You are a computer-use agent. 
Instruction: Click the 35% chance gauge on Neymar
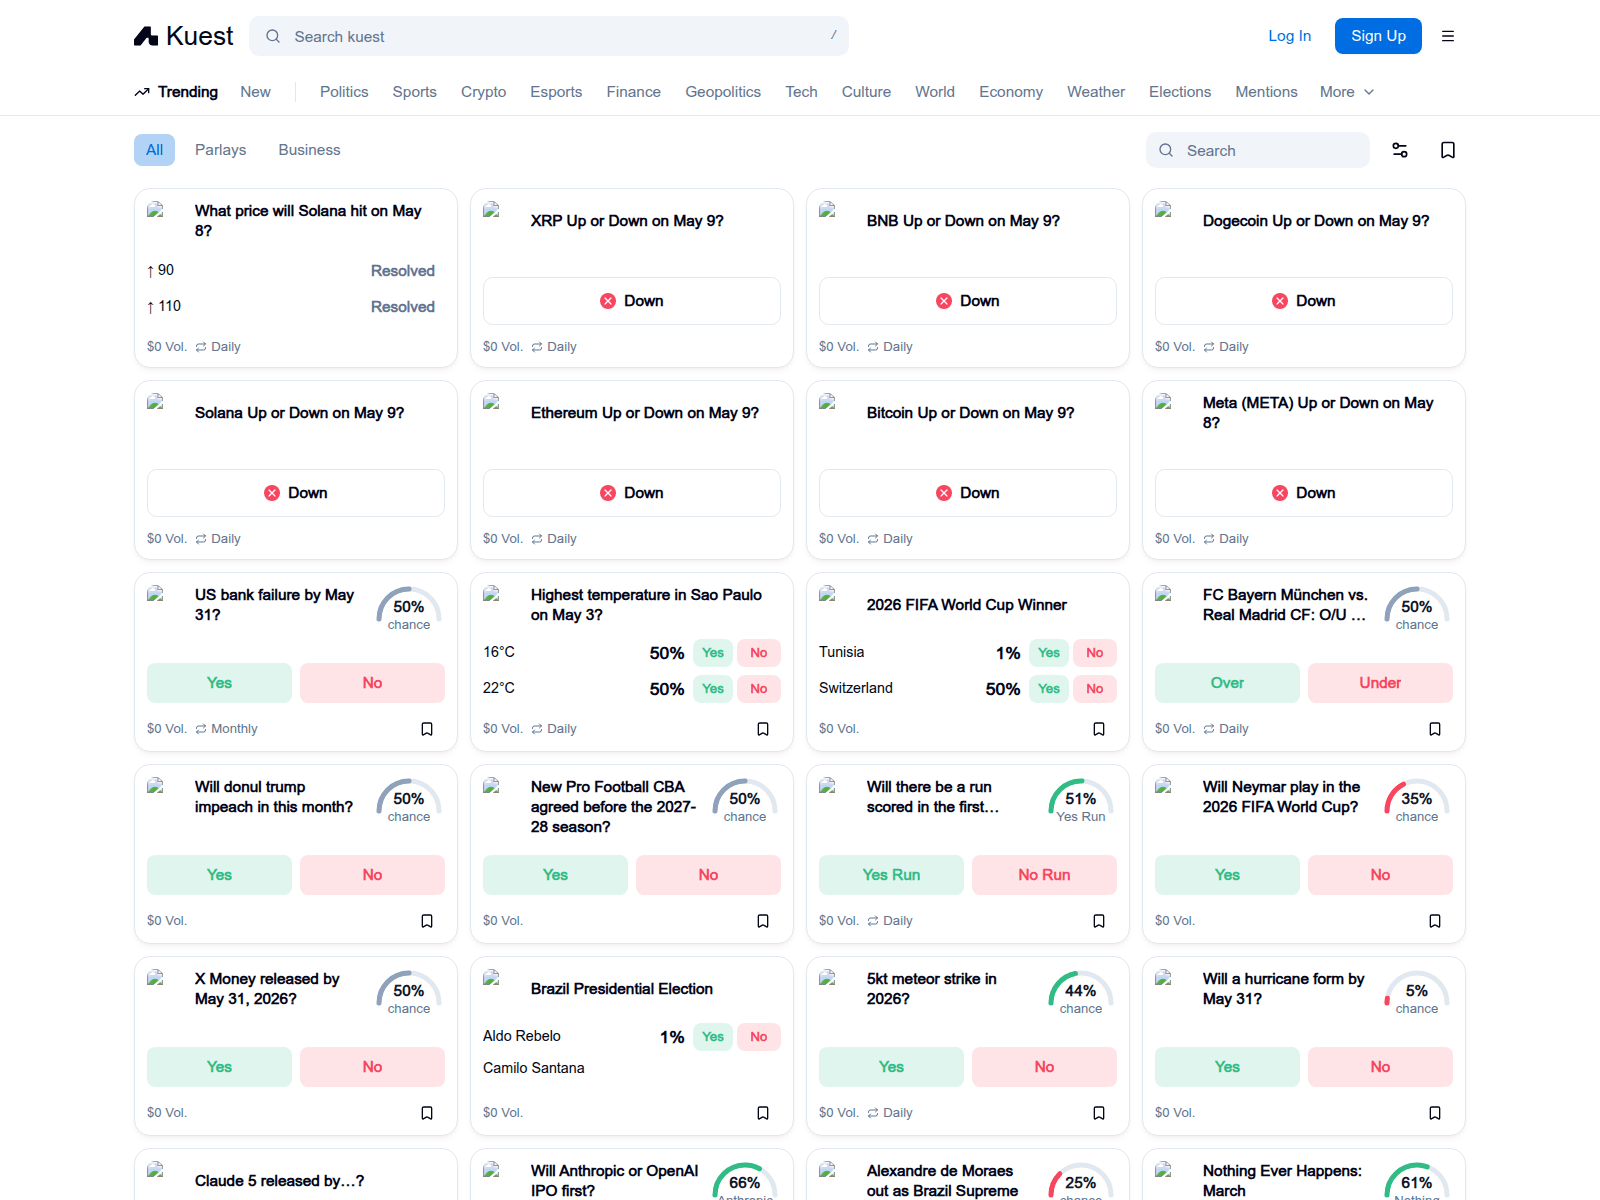pyautogui.click(x=1417, y=802)
